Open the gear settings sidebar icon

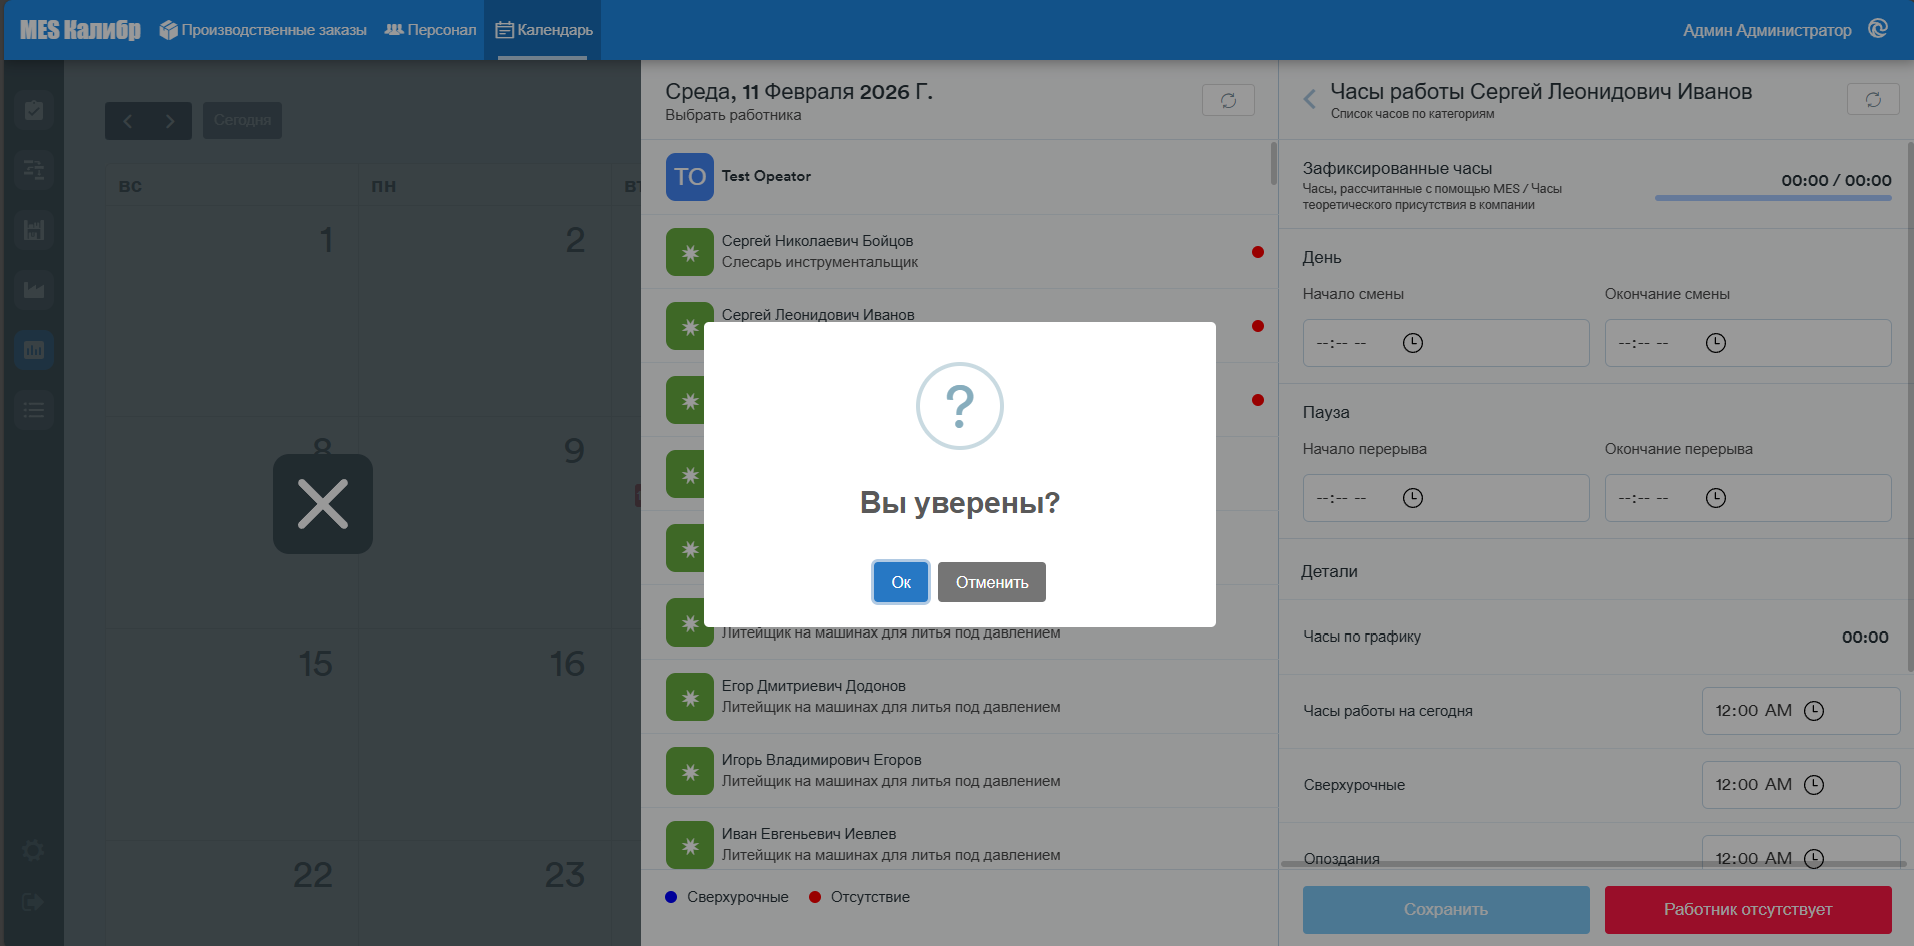coord(33,851)
